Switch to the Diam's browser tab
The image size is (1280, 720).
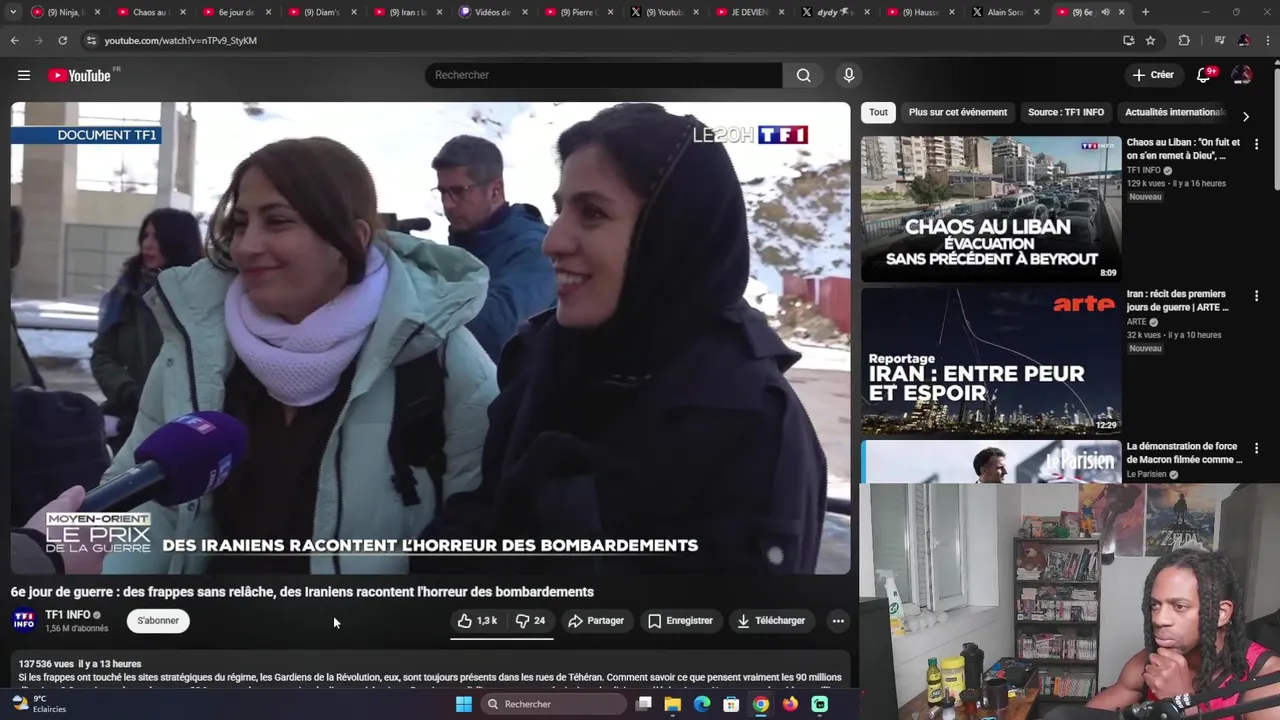[x=320, y=12]
